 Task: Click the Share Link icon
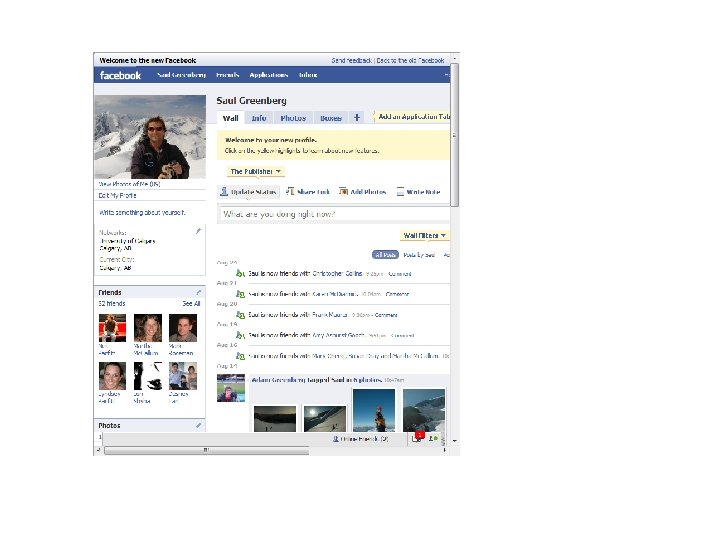(290, 191)
